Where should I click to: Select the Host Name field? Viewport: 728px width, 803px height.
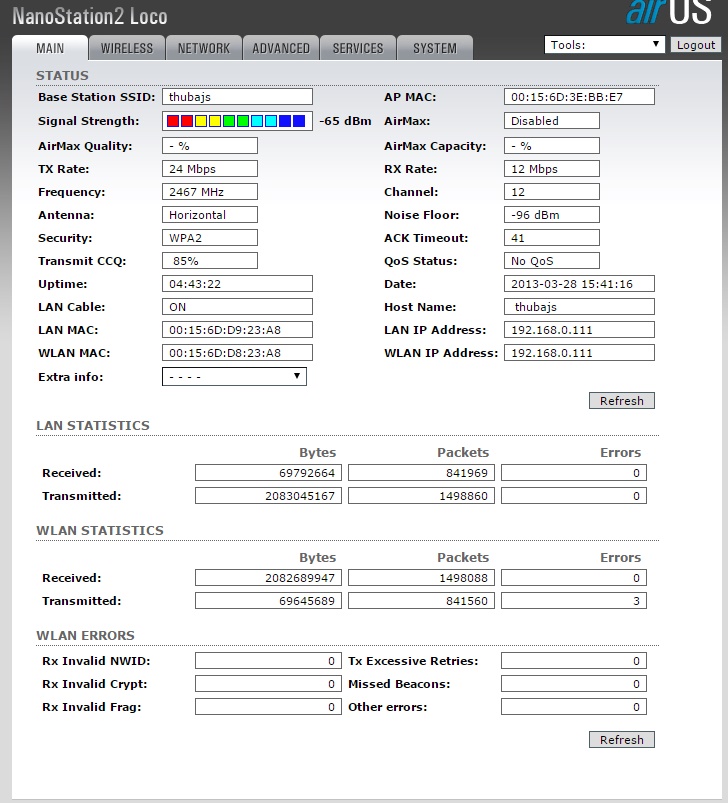(x=579, y=307)
